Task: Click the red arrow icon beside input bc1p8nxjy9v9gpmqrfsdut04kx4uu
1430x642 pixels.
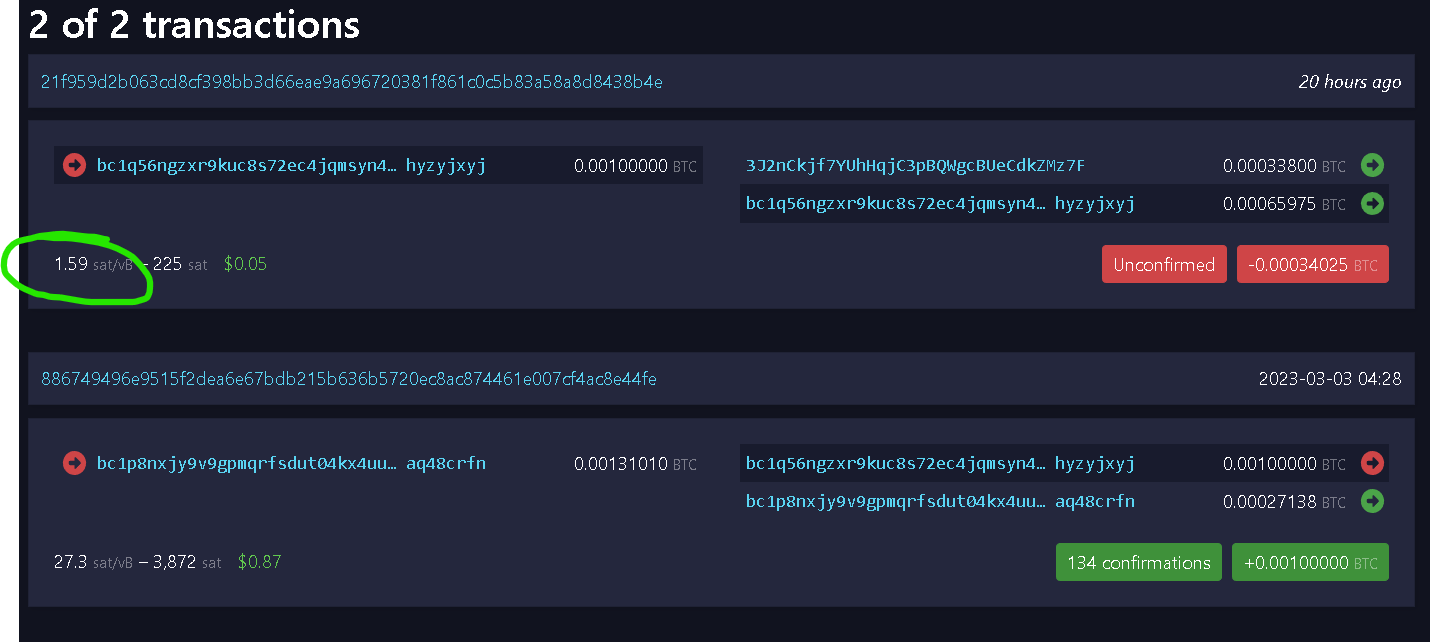Action: 74,463
